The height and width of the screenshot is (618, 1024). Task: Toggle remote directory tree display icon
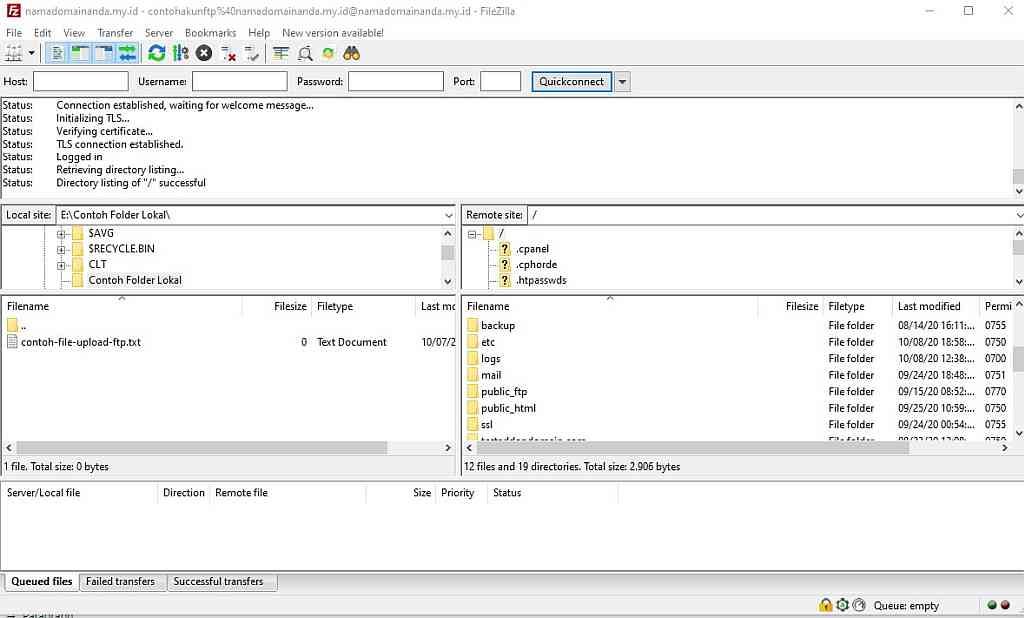[x=104, y=54]
